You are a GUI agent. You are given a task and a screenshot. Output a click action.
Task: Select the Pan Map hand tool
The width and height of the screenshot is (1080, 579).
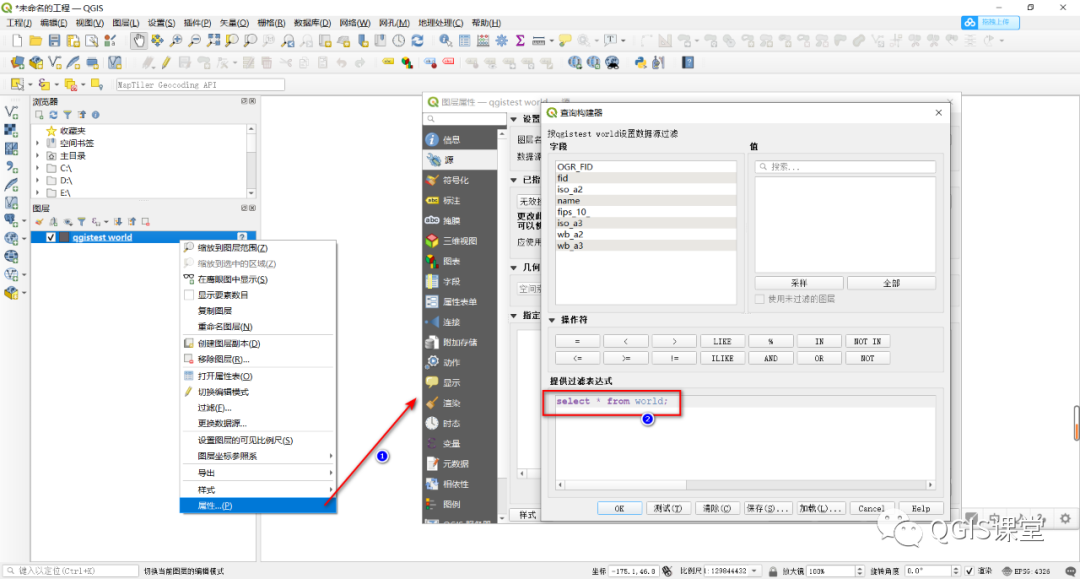pyautogui.click(x=139, y=41)
